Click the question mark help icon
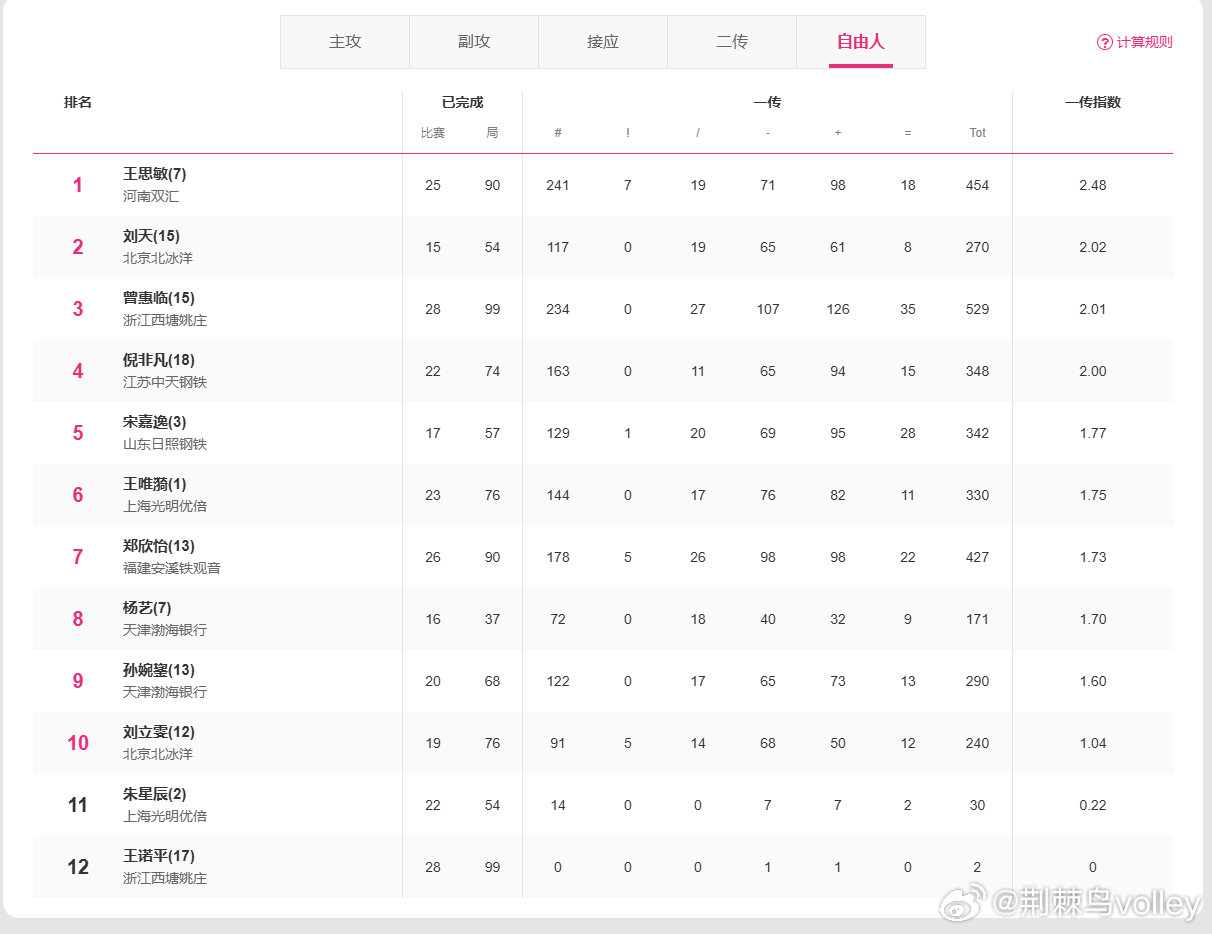Viewport: 1212px width, 934px height. pos(1105,42)
